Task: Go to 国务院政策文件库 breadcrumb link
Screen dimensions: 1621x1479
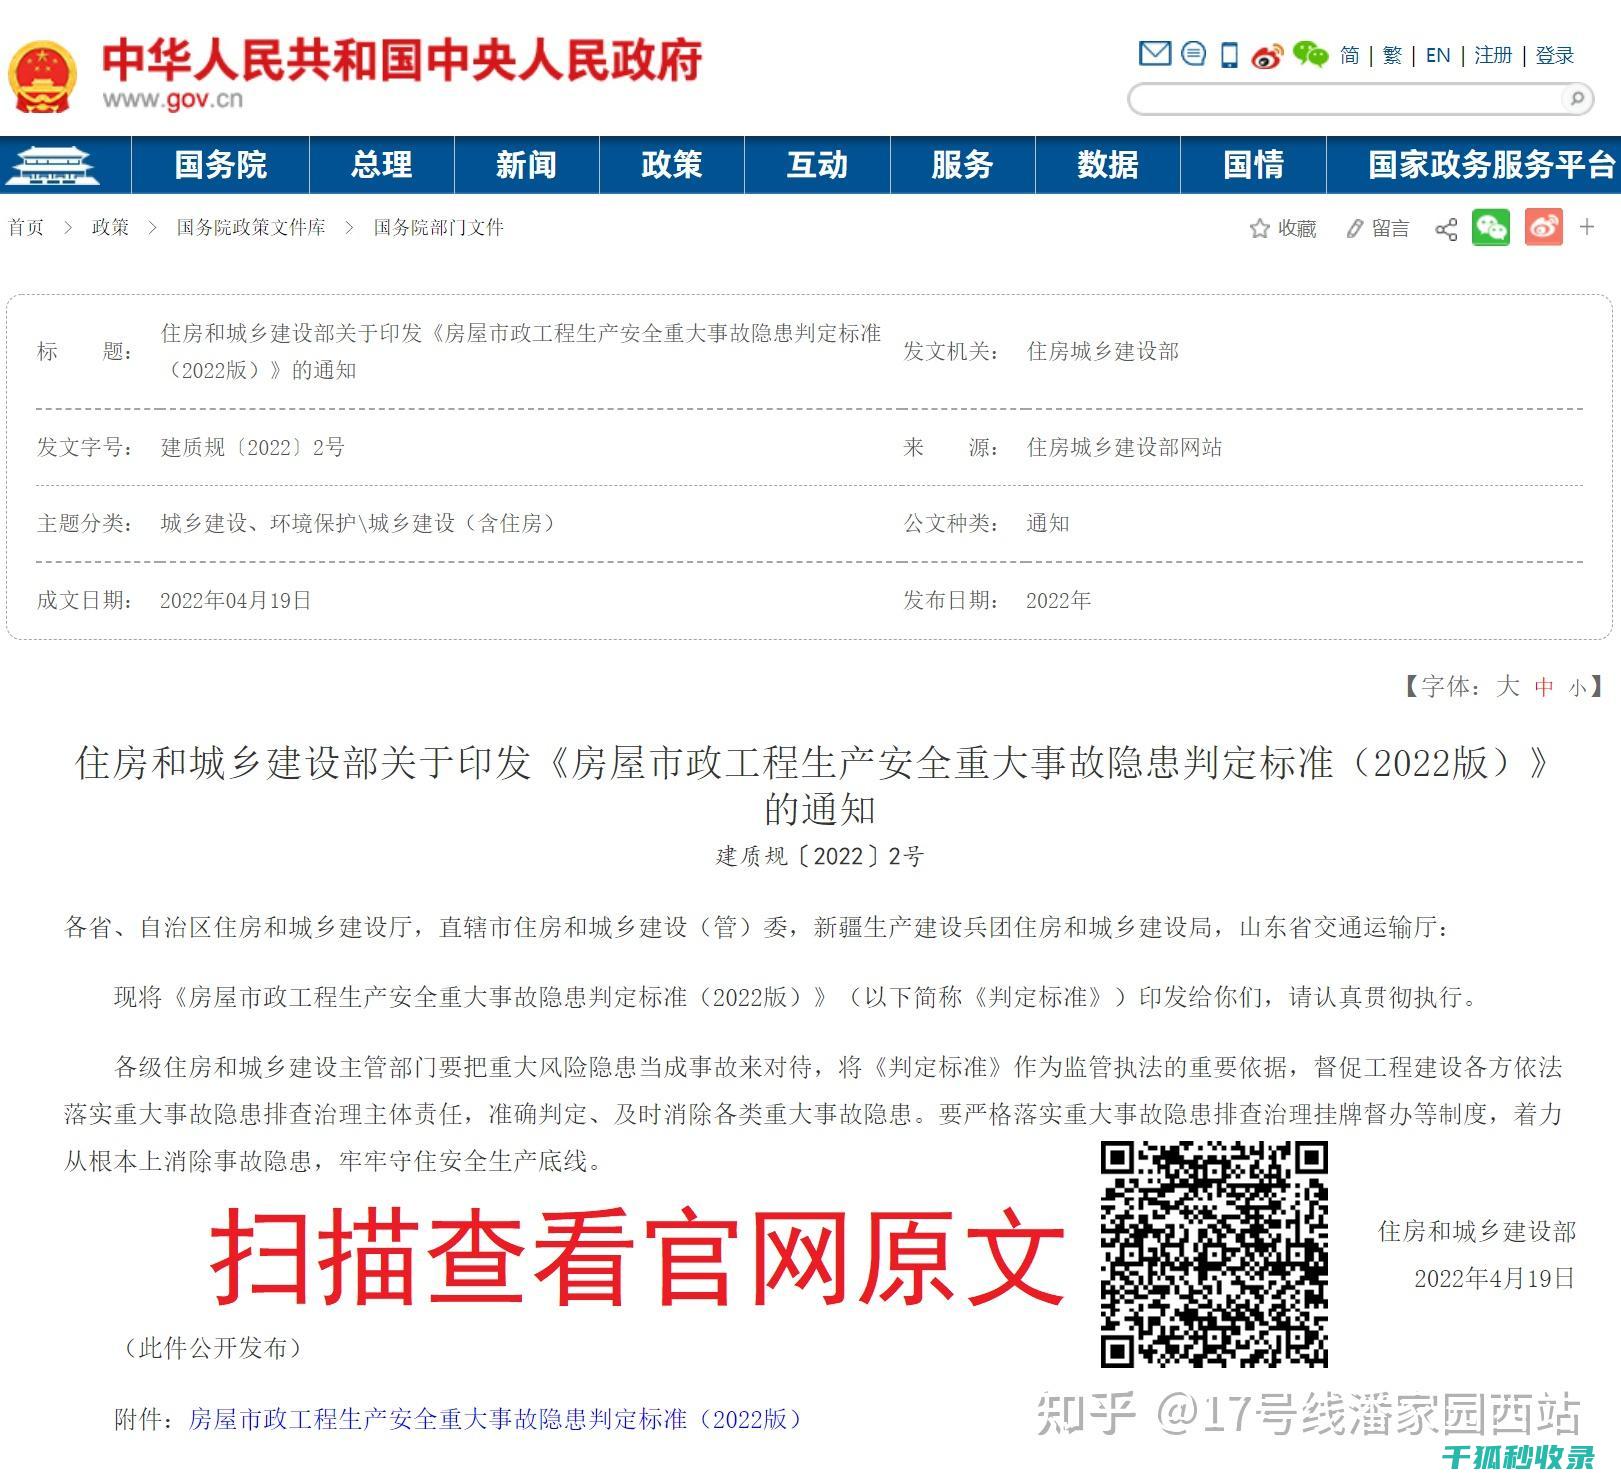Action: pyautogui.click(x=251, y=228)
